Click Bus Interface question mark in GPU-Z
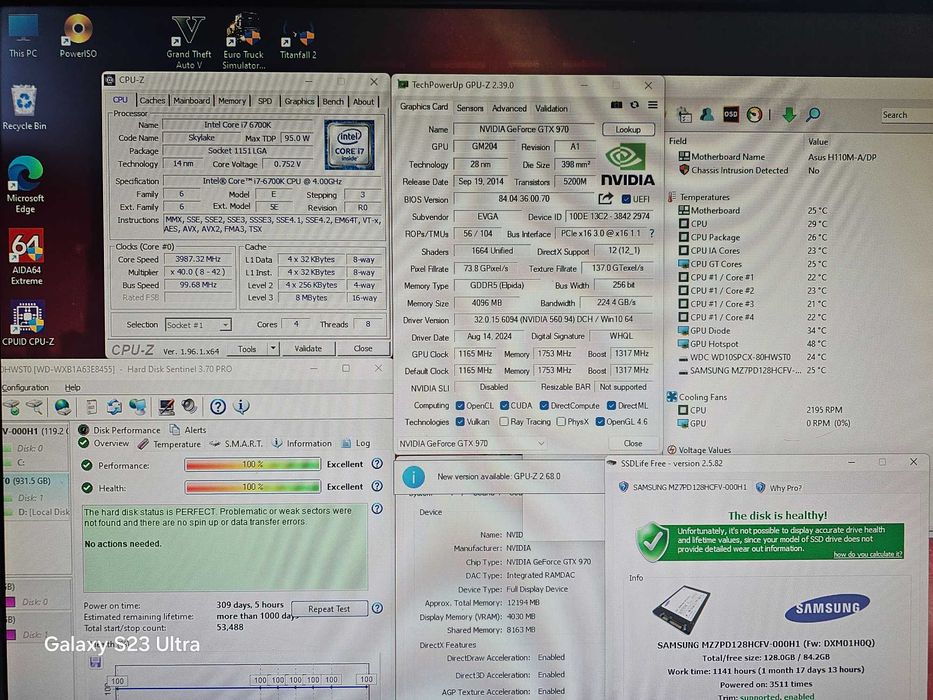 [x=652, y=233]
